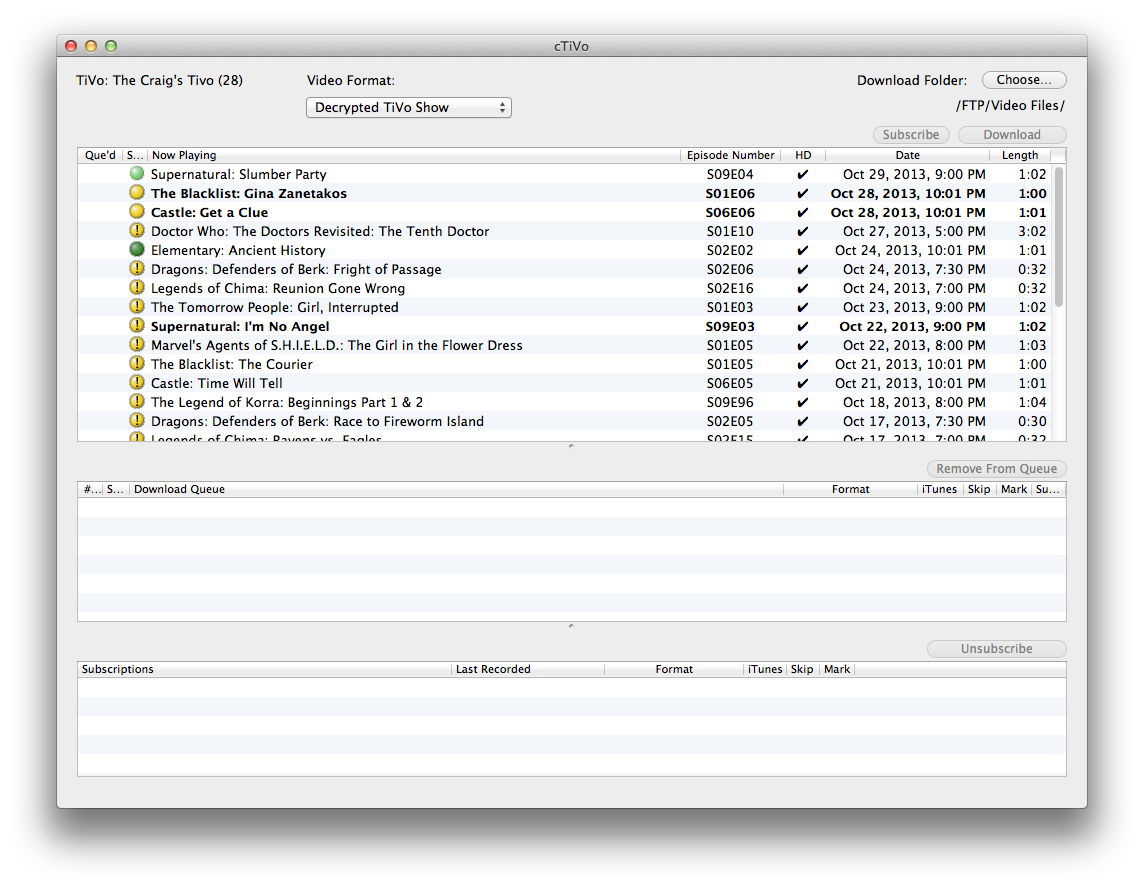Click warning icon for Castle: Time Will Tell
The height and width of the screenshot is (887, 1144).
(x=136, y=382)
